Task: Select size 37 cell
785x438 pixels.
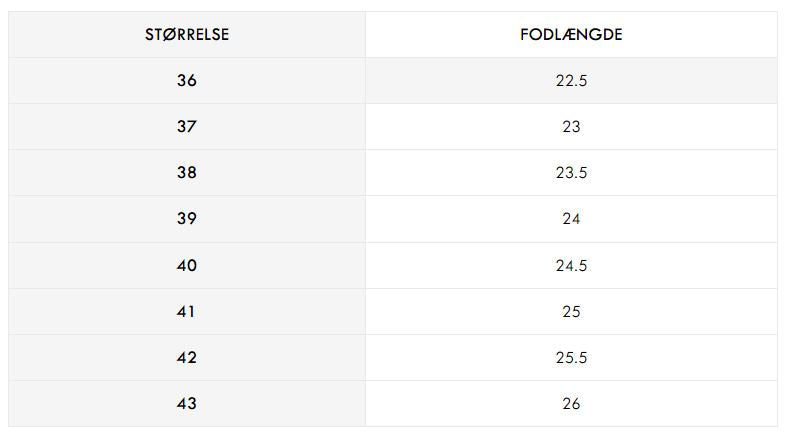Action: (x=187, y=127)
